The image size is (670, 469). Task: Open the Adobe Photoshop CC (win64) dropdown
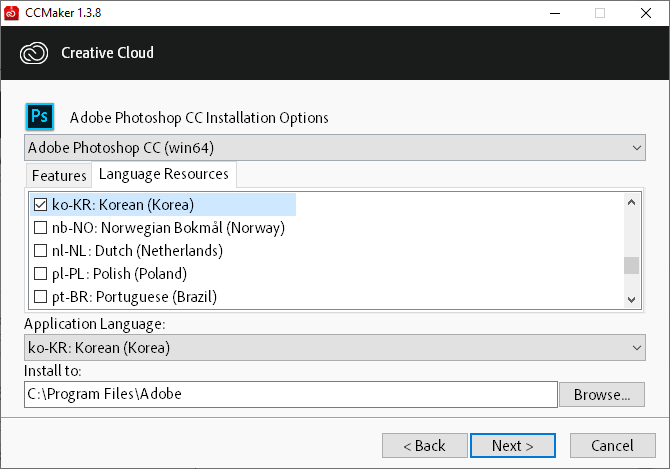335,148
